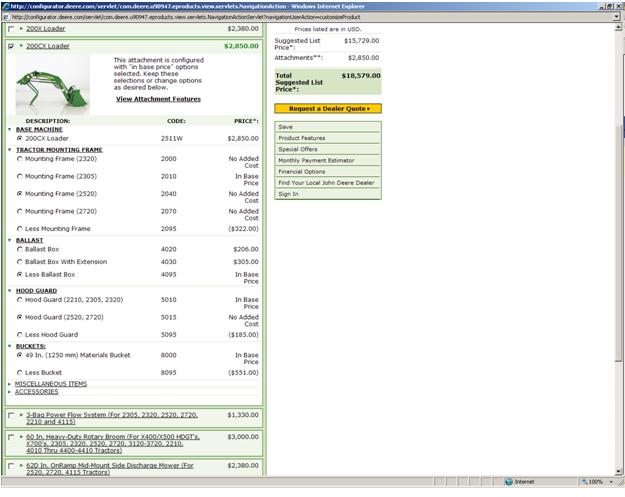Choose Less Bucket radio button
Viewport: 625px width, 497px height.
point(20,373)
